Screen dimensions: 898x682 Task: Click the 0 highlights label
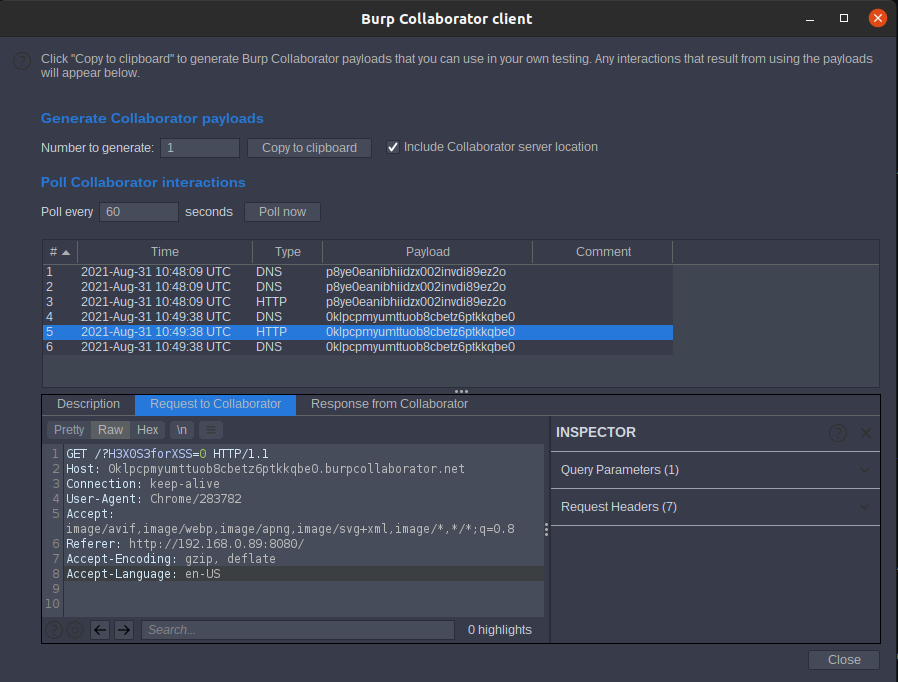tap(499, 630)
